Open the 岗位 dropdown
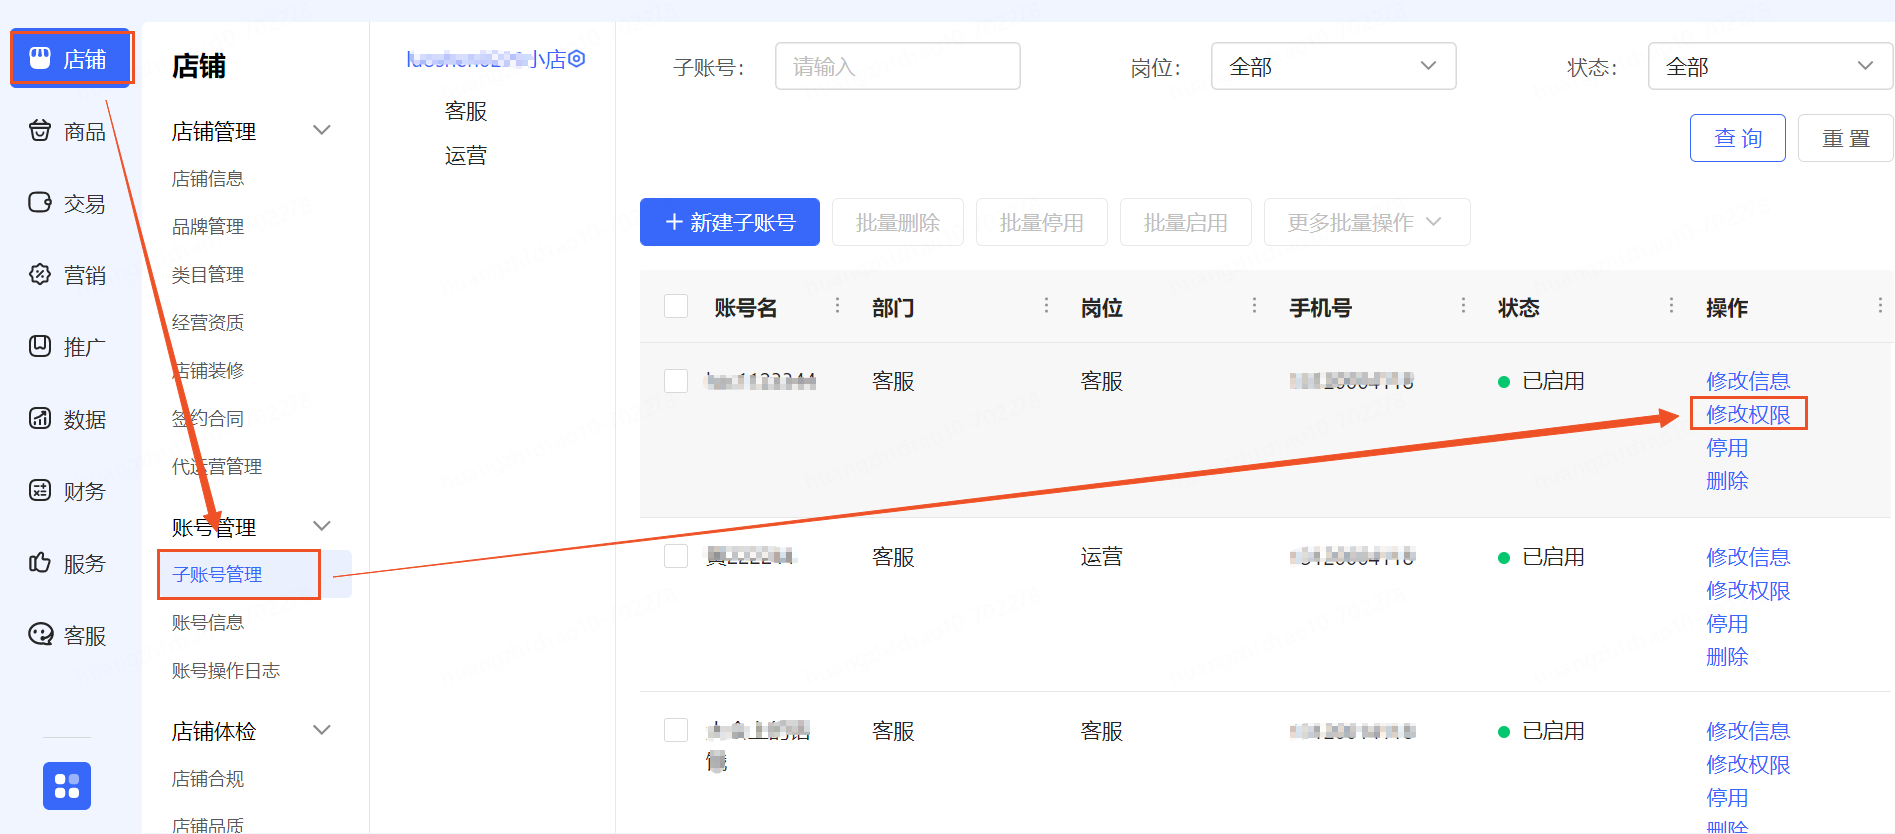 [x=1333, y=66]
